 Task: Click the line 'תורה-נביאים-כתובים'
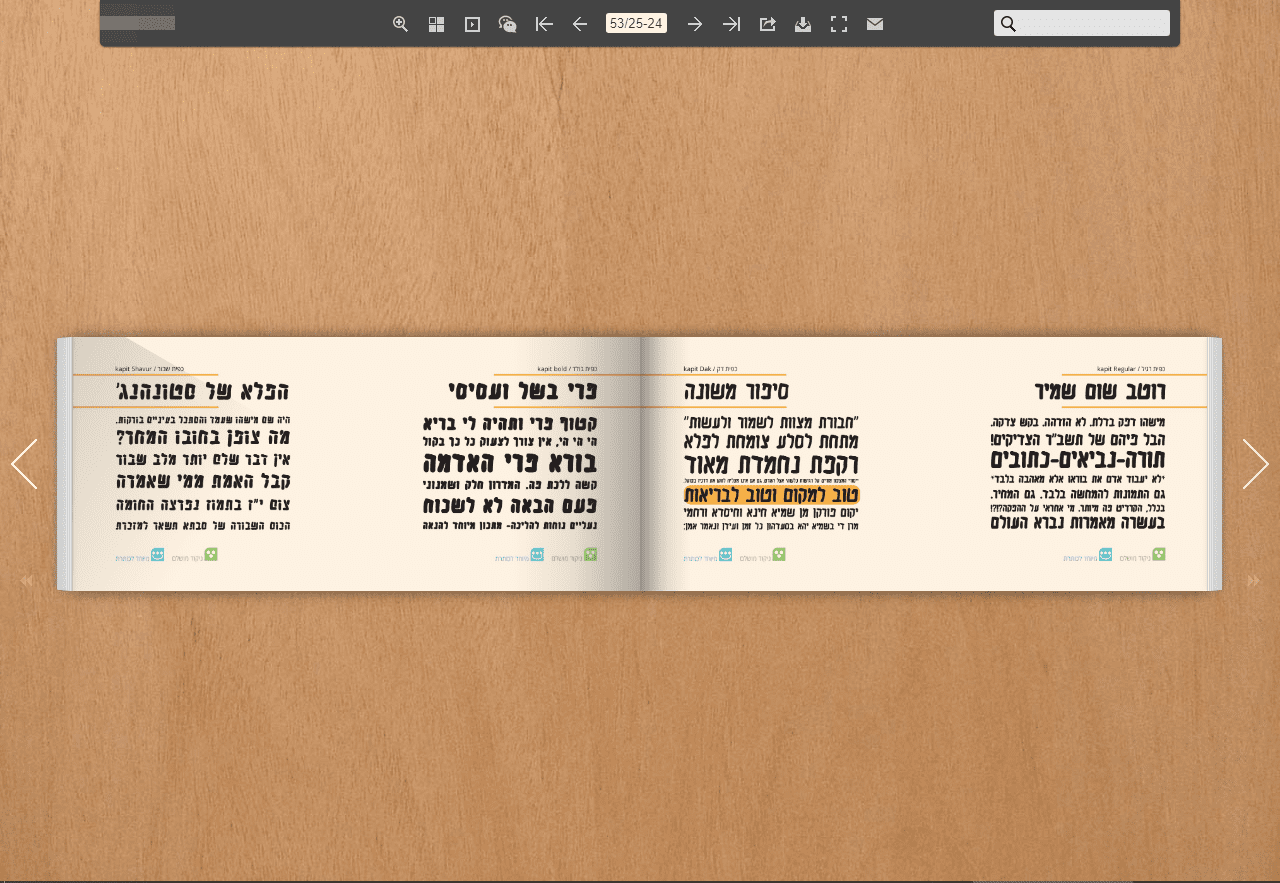[x=1078, y=460]
